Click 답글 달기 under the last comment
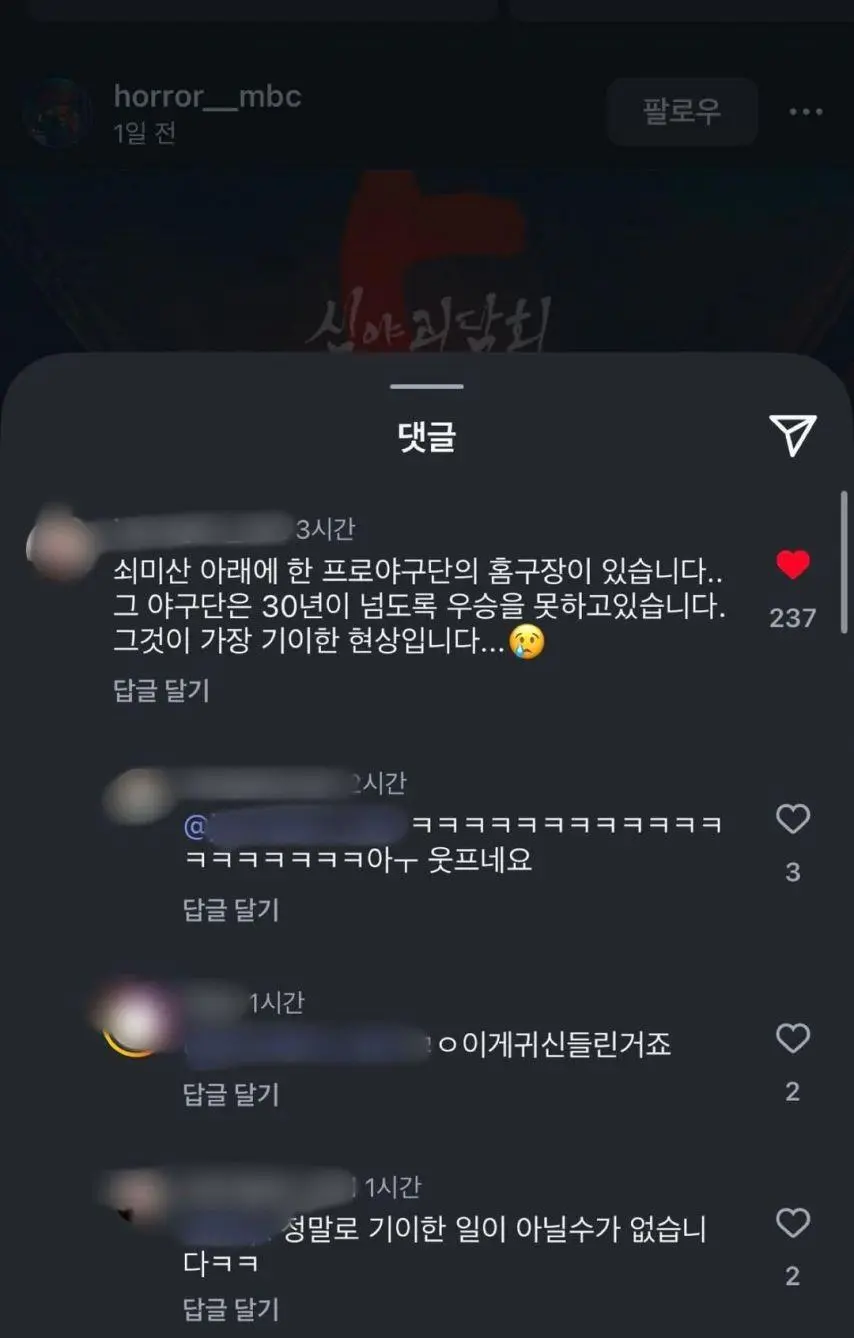 pos(231,1309)
